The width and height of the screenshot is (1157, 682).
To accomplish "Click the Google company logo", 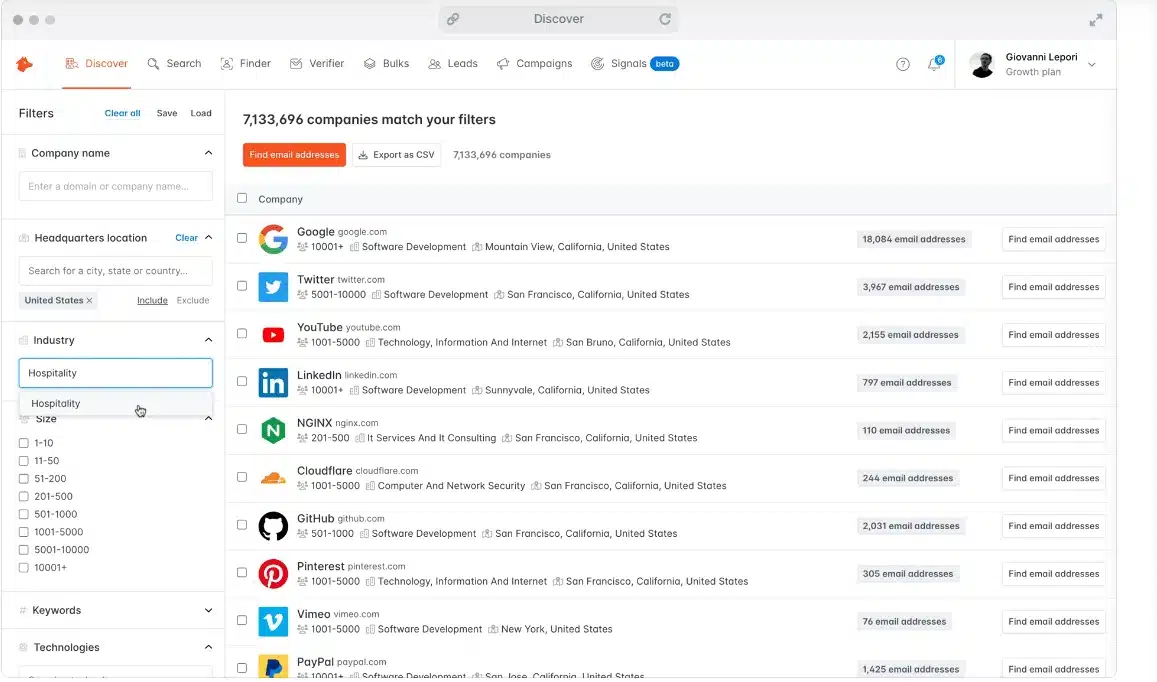I will coord(273,239).
